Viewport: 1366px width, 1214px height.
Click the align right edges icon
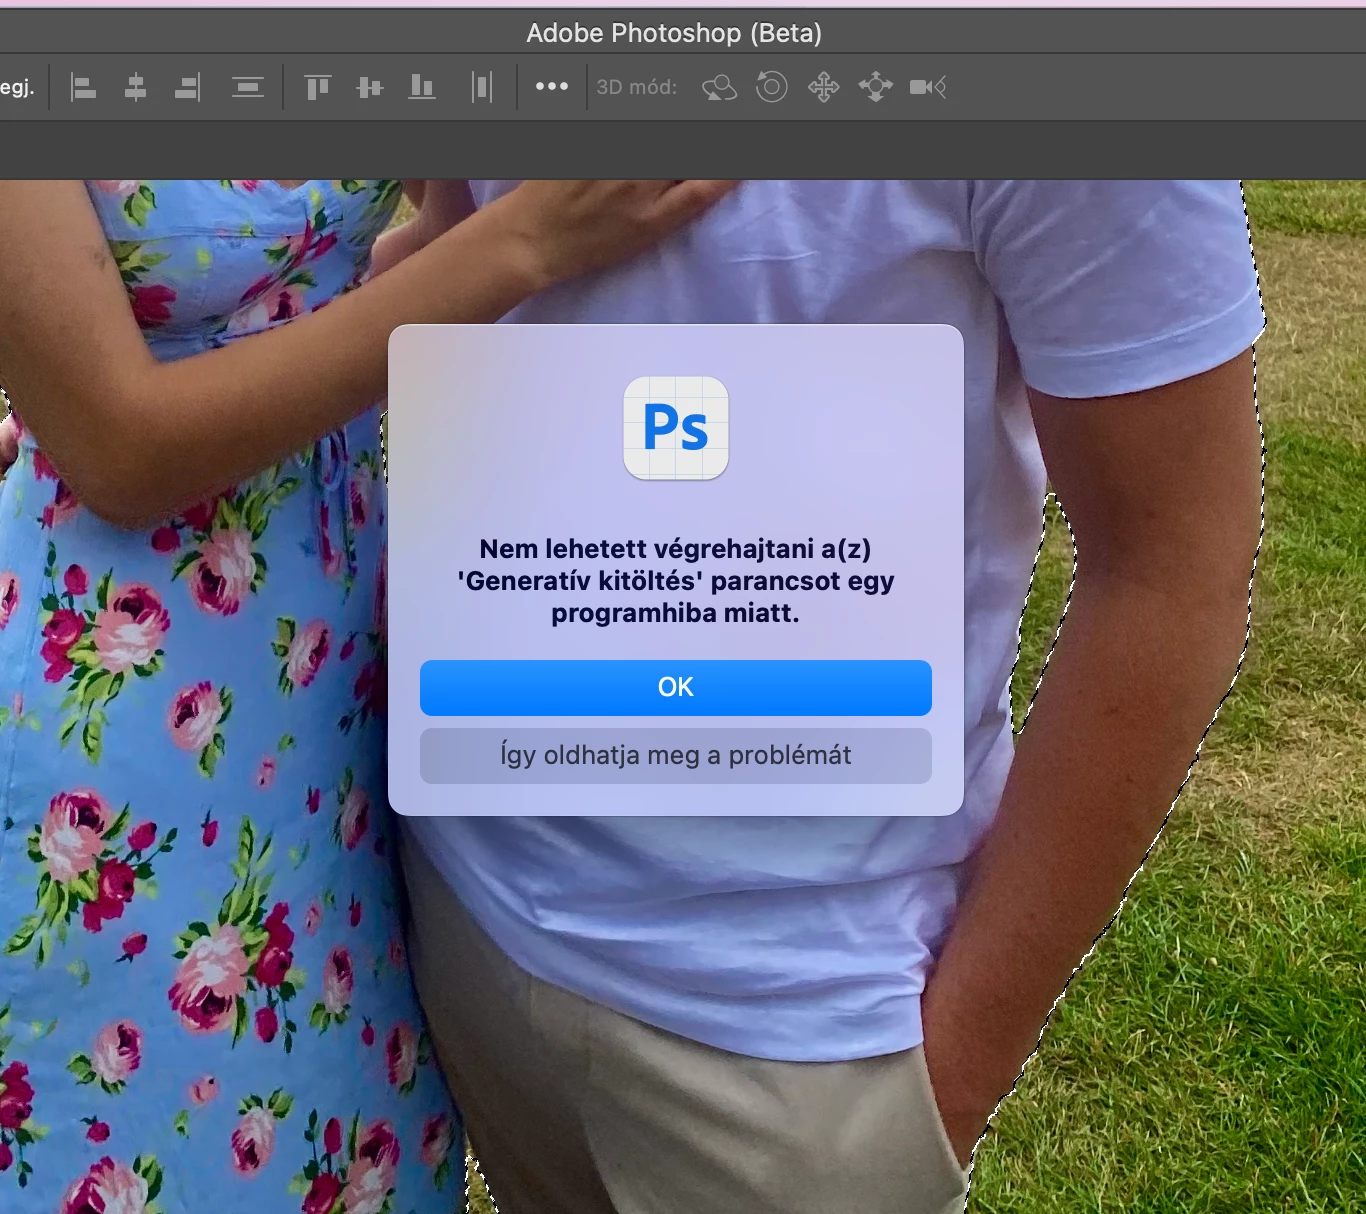coord(187,88)
